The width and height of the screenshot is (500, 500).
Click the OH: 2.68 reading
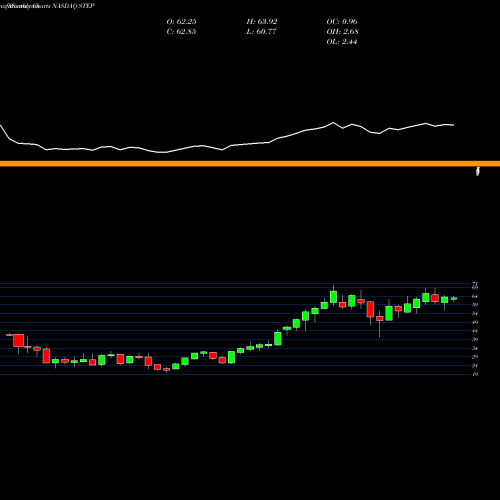(x=342, y=32)
